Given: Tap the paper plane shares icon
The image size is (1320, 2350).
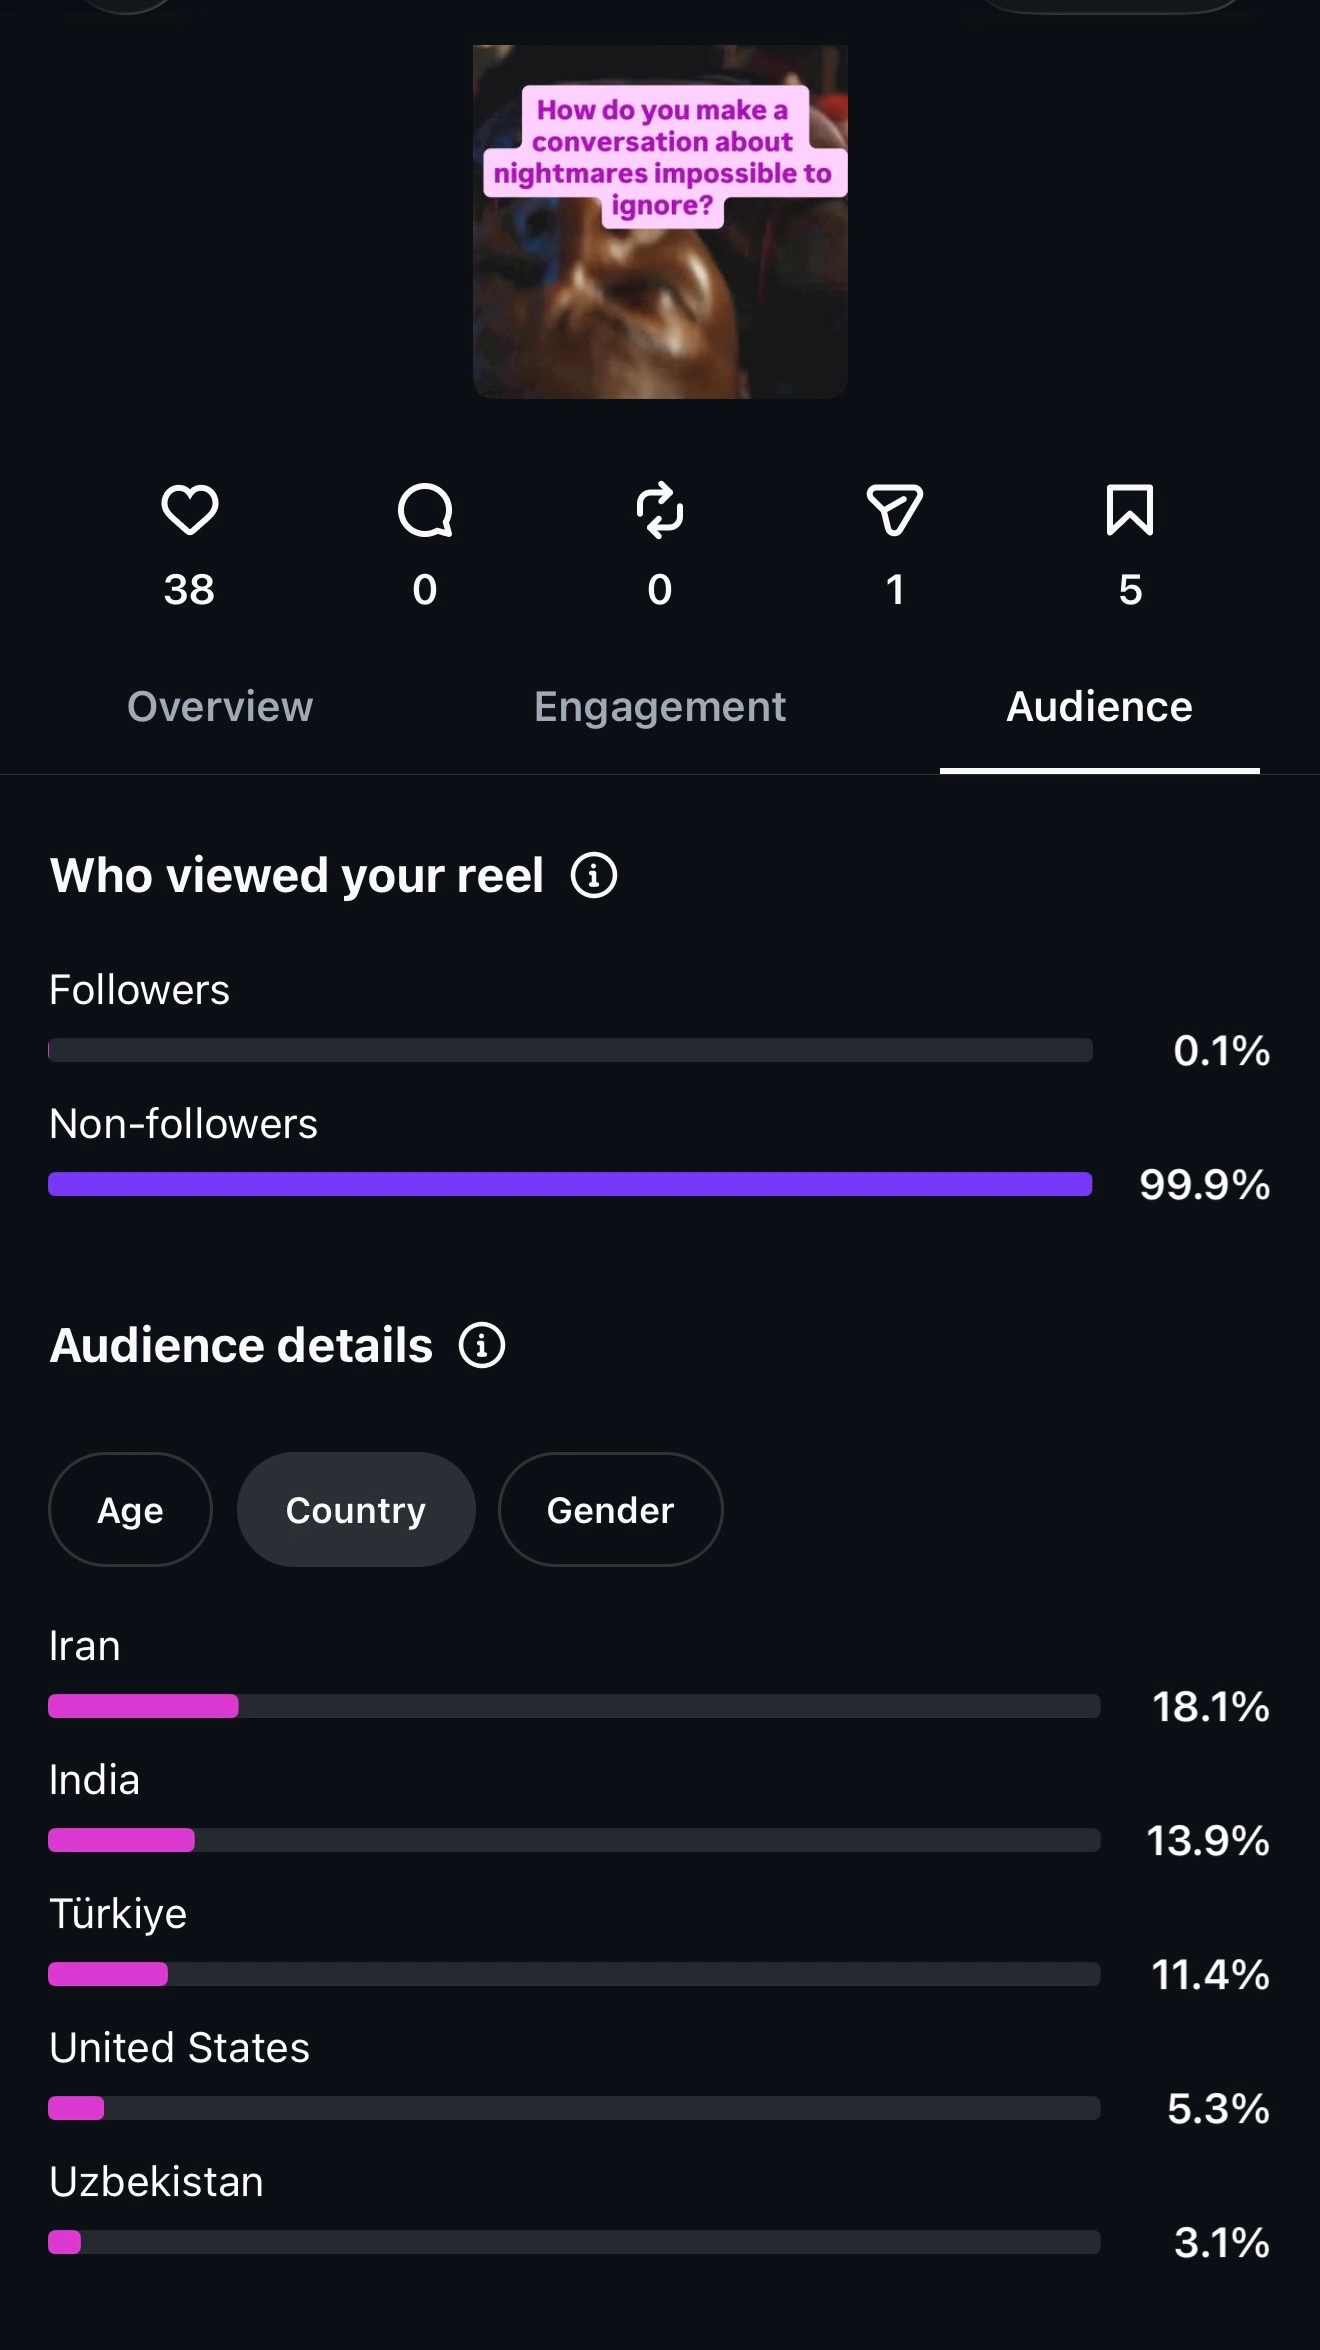Looking at the screenshot, I should 895,510.
